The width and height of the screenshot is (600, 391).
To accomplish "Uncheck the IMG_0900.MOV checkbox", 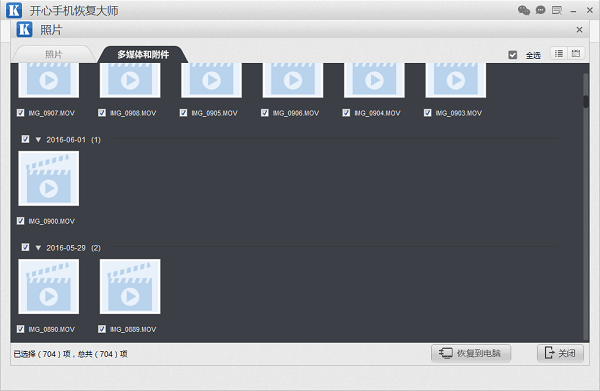I will point(21,221).
